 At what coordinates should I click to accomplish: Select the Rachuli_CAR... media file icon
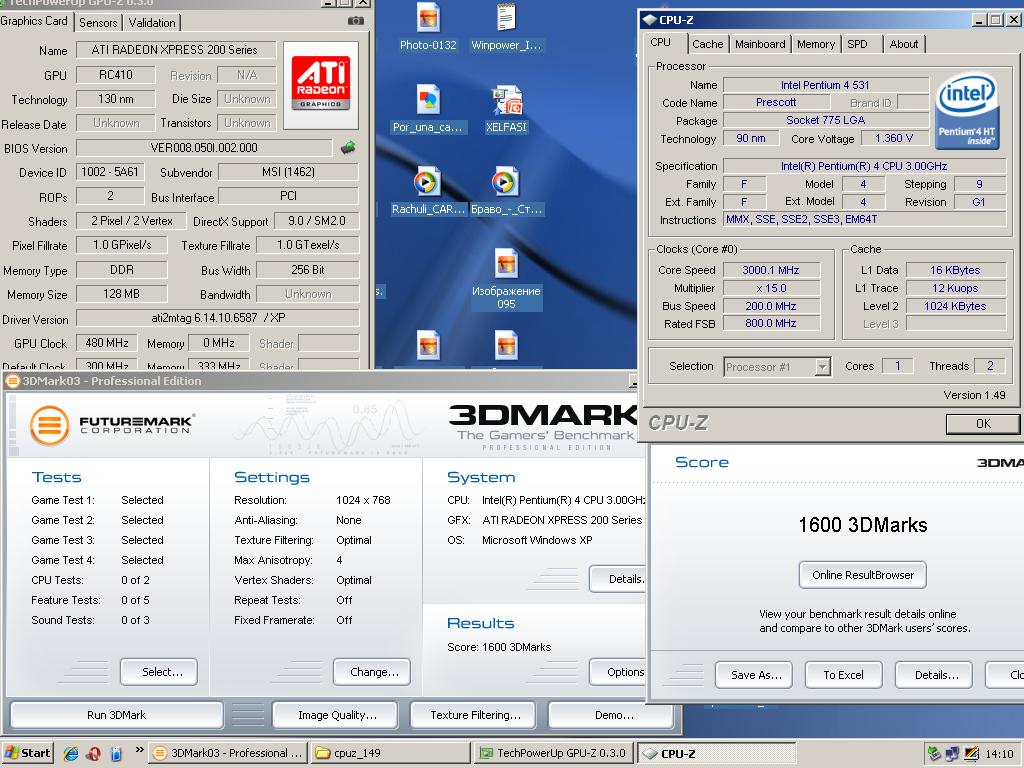(428, 191)
